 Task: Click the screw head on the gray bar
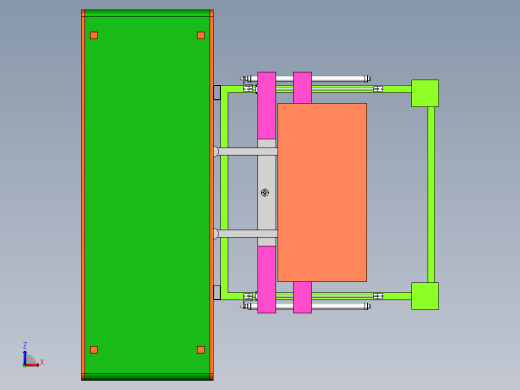click(x=265, y=193)
